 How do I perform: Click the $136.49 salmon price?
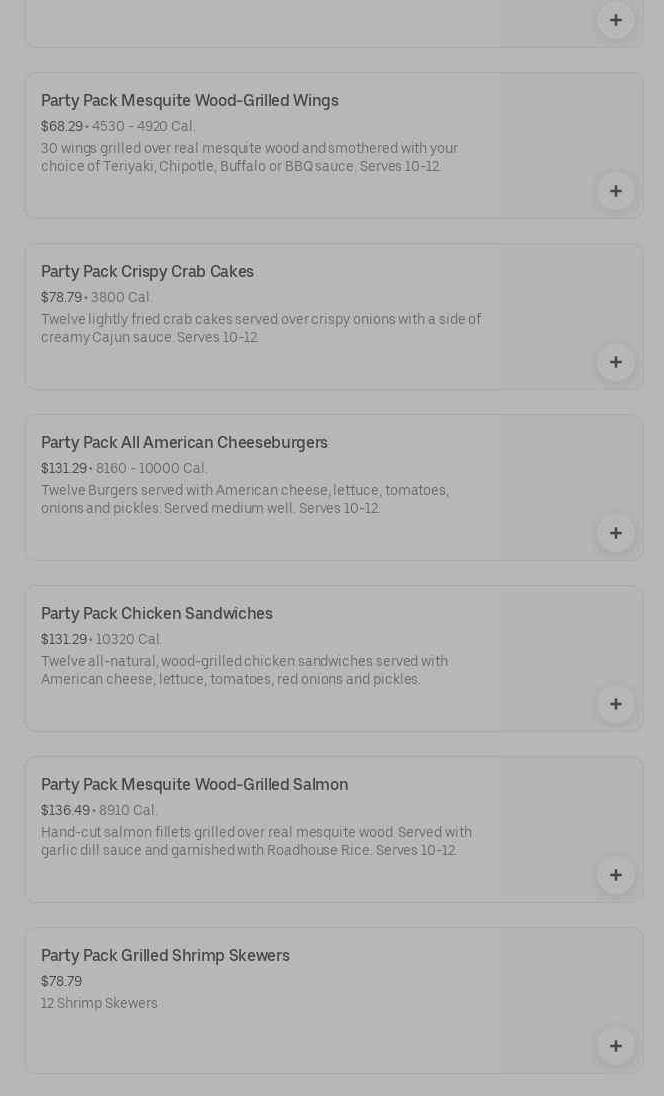(65, 811)
